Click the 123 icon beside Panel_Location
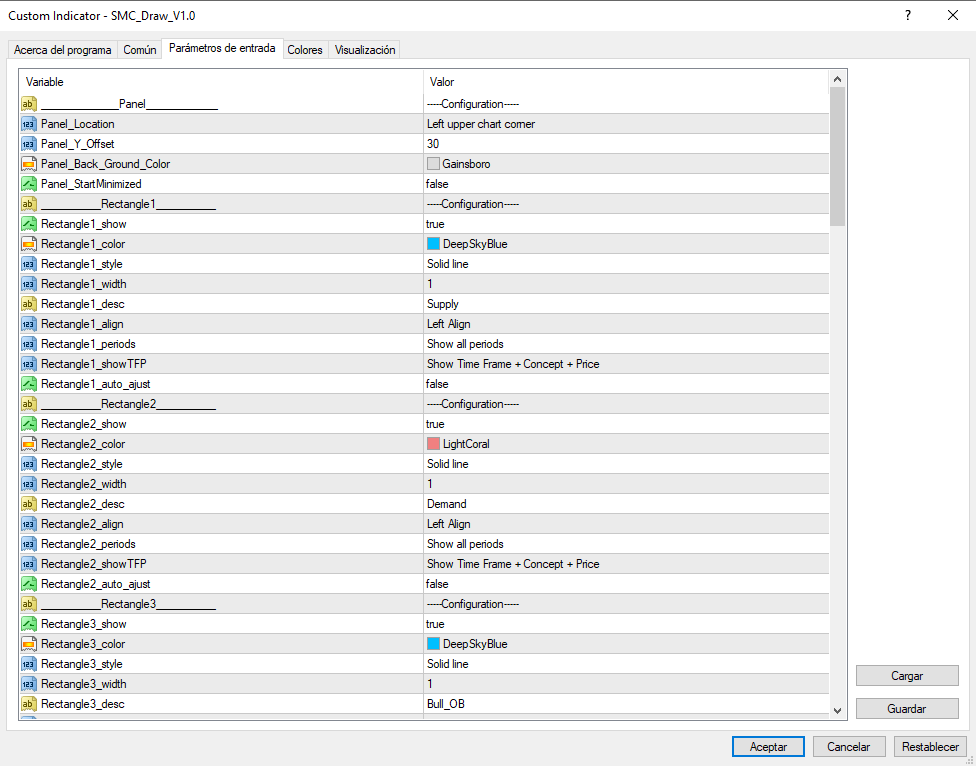976x766 pixels. tap(27, 124)
